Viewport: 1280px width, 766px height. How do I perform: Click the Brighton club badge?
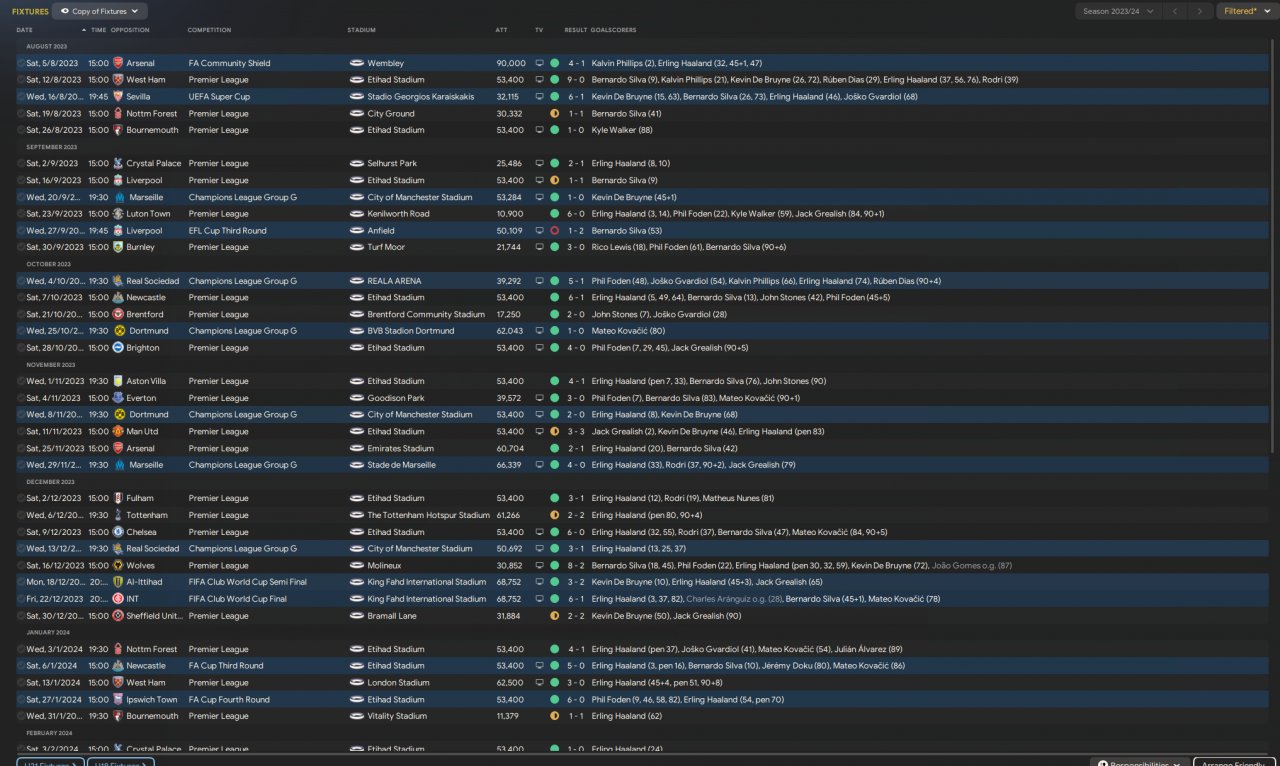click(x=118, y=348)
